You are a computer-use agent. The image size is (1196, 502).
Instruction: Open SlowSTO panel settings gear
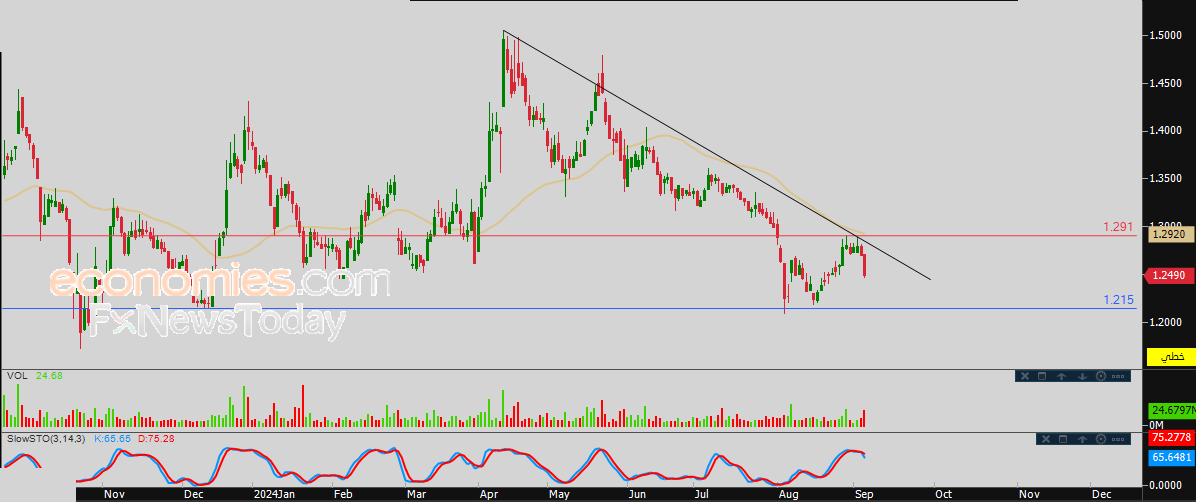pyautogui.click(x=1101, y=439)
